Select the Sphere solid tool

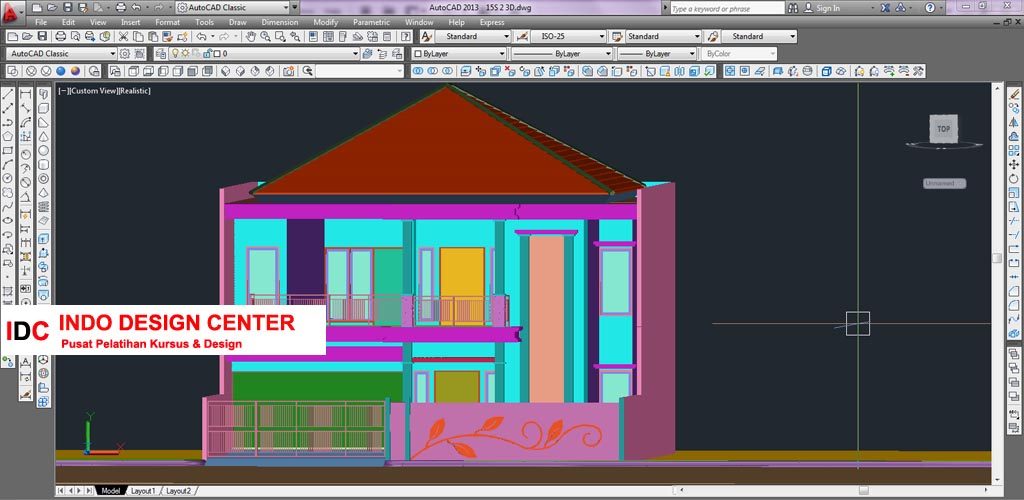click(43, 150)
